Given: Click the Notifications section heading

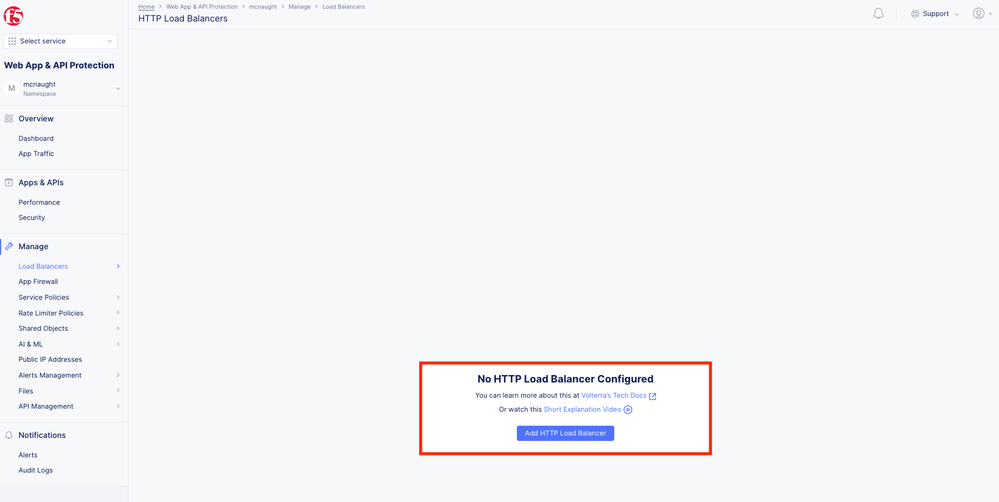Looking at the screenshot, I should (x=42, y=435).
